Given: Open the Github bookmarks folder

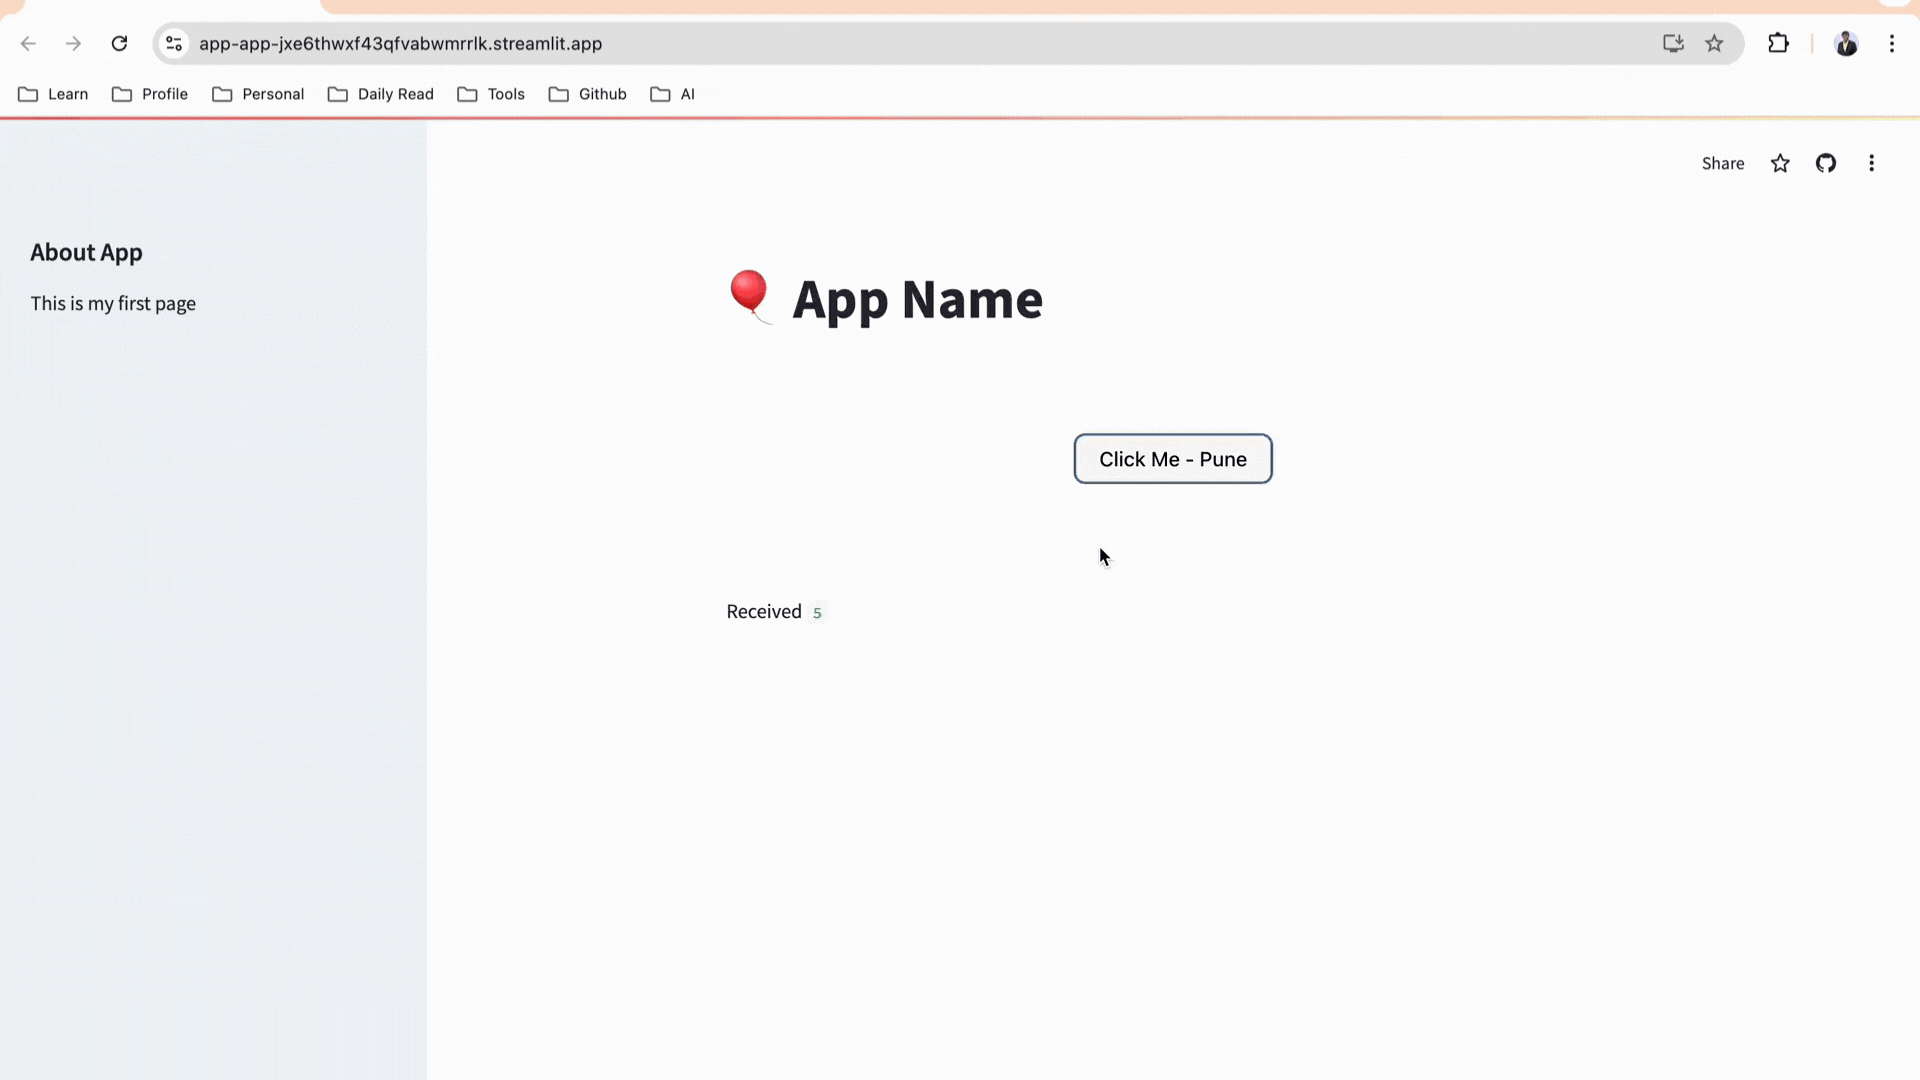Looking at the screenshot, I should coord(588,93).
